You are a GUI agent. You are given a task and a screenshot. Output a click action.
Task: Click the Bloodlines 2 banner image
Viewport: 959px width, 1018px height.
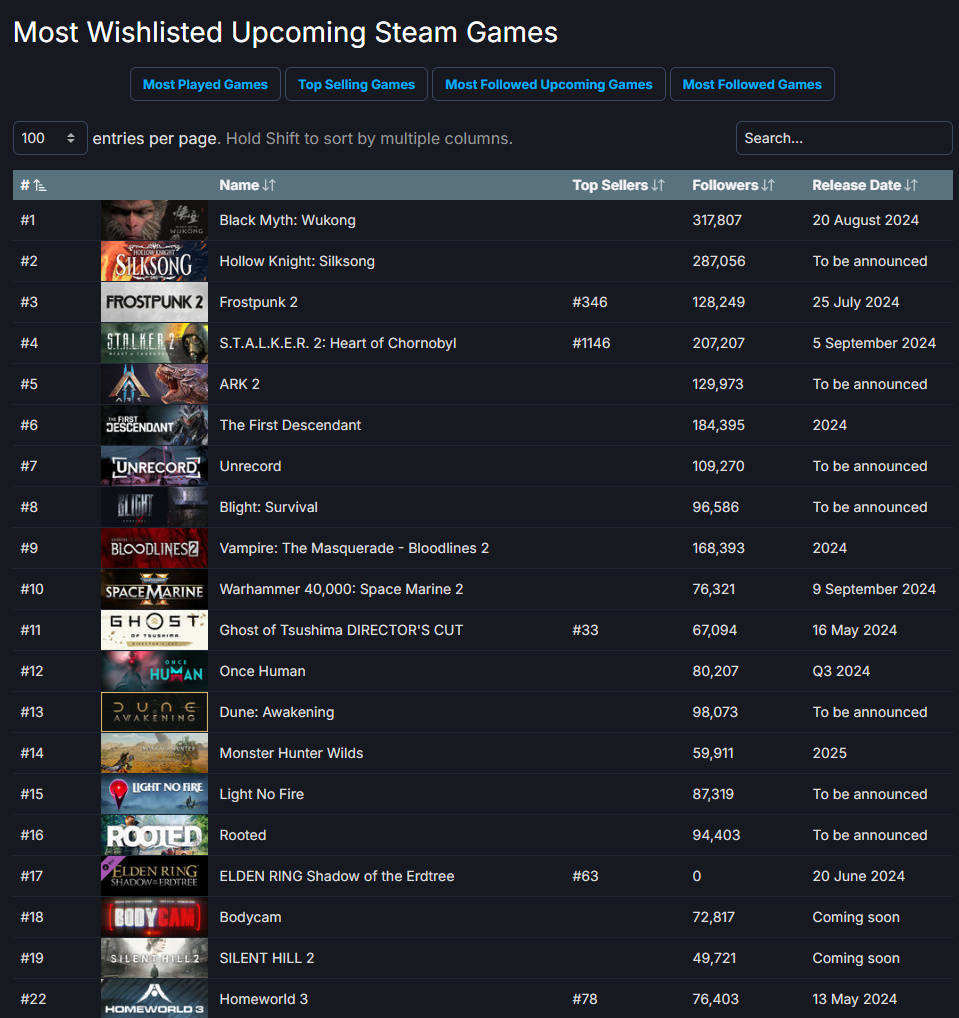[155, 548]
